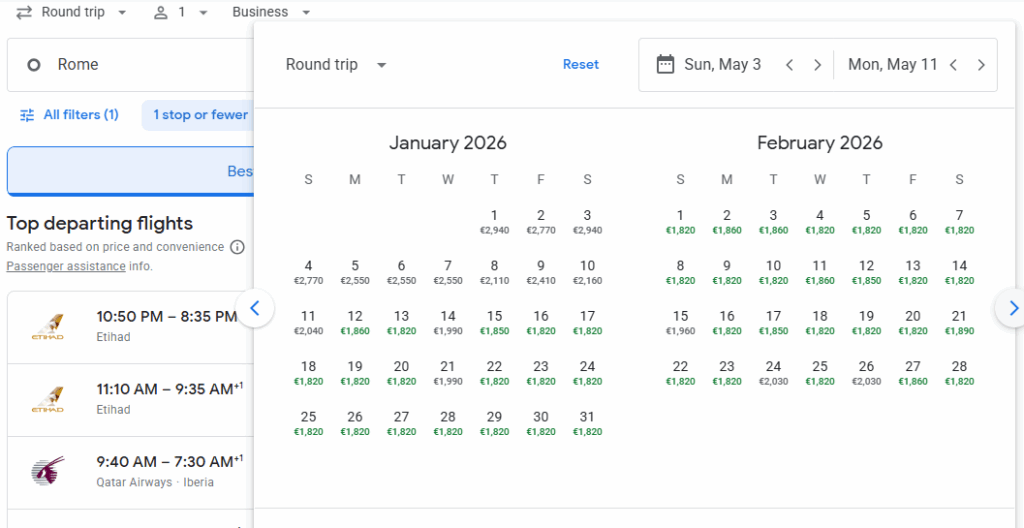The width and height of the screenshot is (1024, 528).
Task: Move return date one day later
Action: [x=981, y=65]
